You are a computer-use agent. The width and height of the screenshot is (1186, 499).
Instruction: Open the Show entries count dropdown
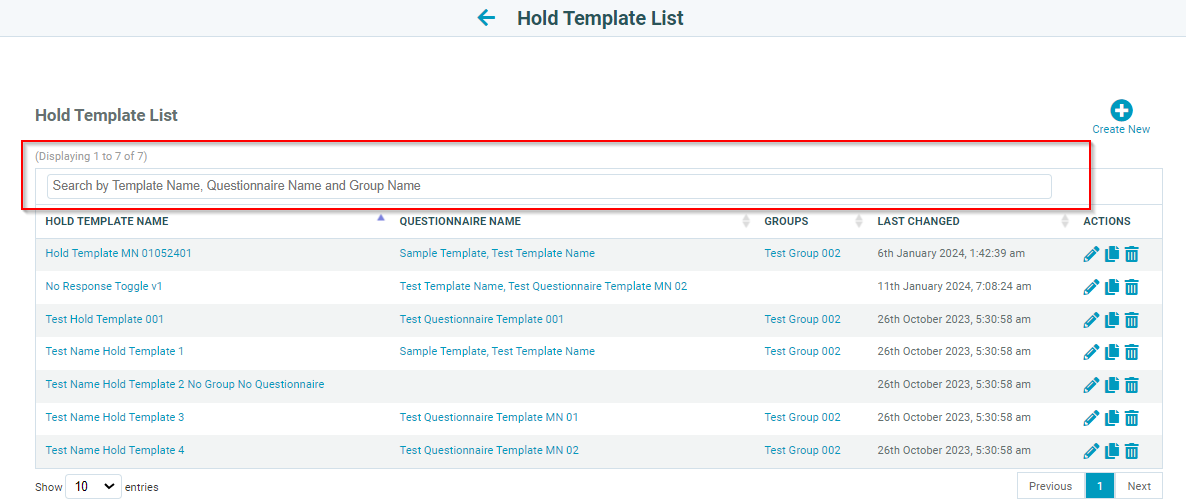tap(94, 487)
